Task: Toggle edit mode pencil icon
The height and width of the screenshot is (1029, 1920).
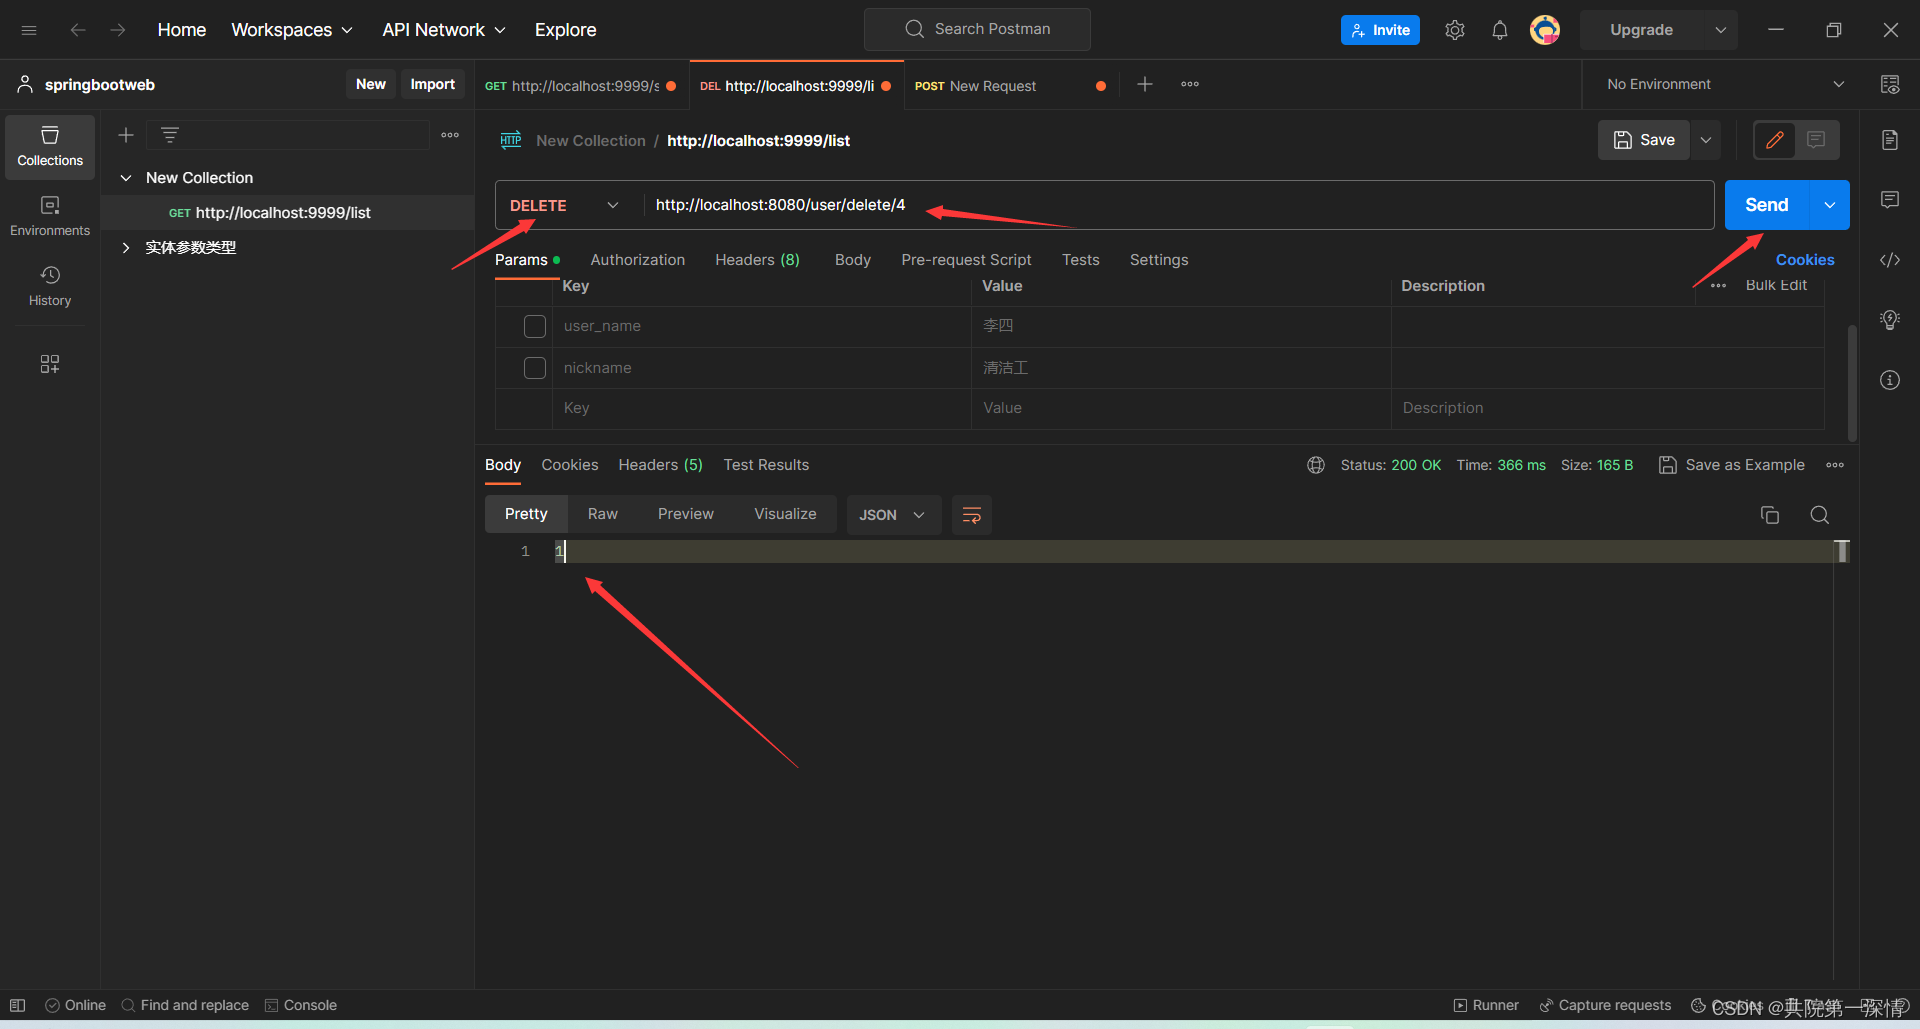Action: coord(1775,140)
